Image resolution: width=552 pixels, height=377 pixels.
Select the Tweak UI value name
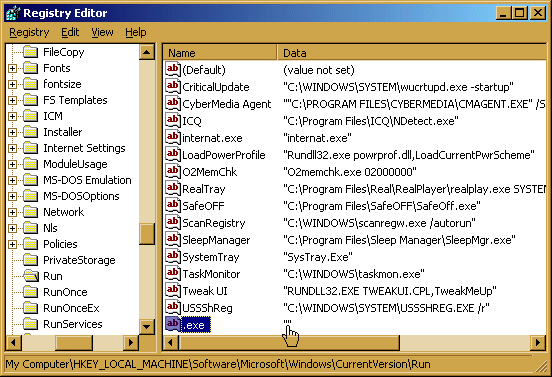click(205, 291)
